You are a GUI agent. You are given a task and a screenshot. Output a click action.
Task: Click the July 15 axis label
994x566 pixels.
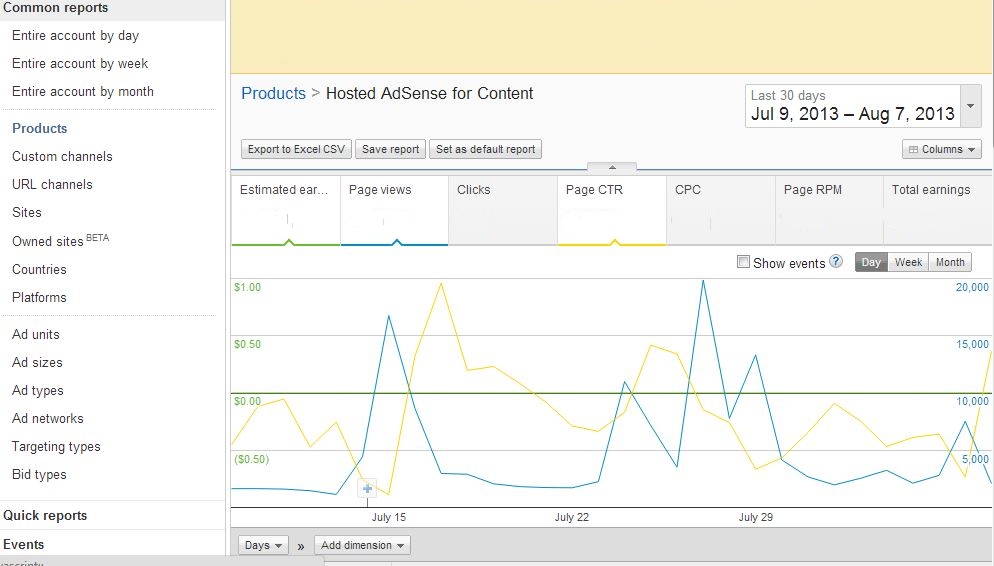(x=389, y=517)
